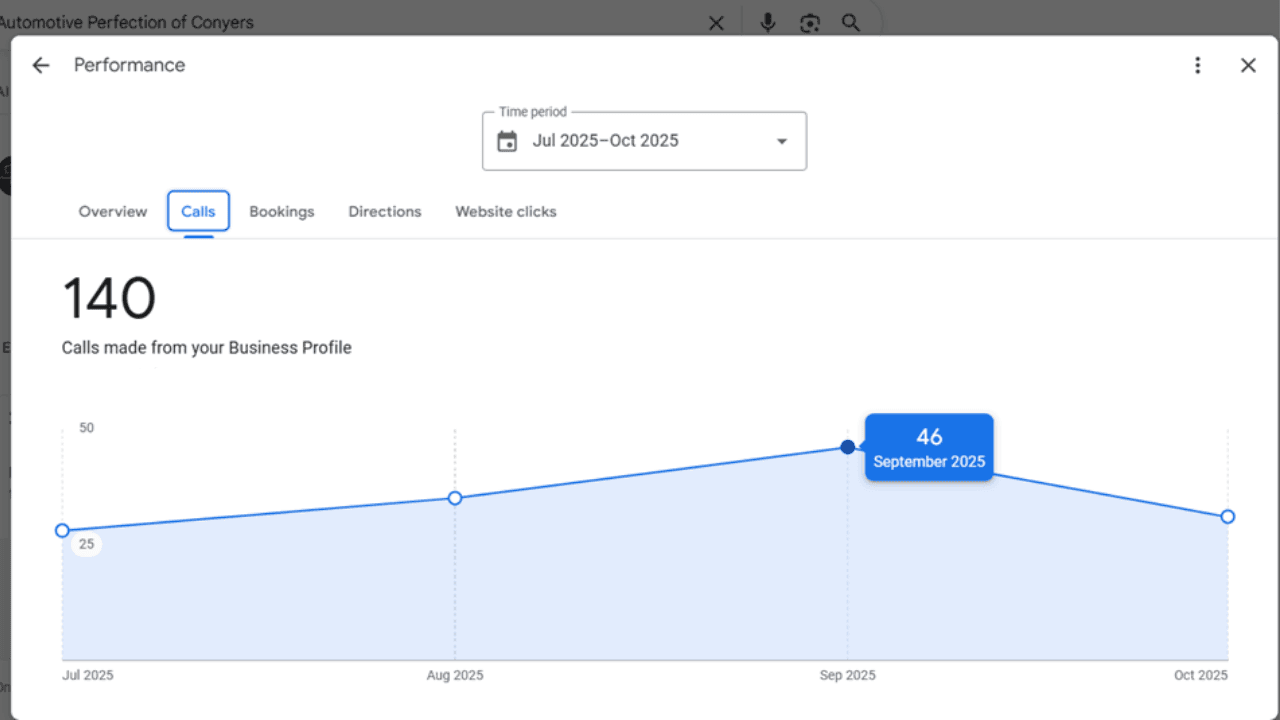Click the Oct 2025 data point

click(1228, 516)
